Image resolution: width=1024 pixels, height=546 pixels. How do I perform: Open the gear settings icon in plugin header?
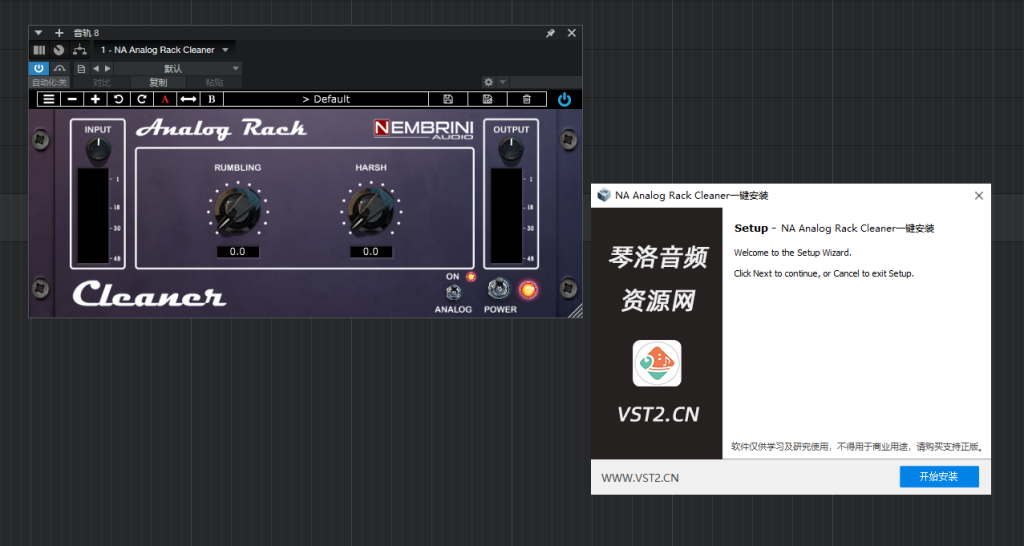[488, 82]
